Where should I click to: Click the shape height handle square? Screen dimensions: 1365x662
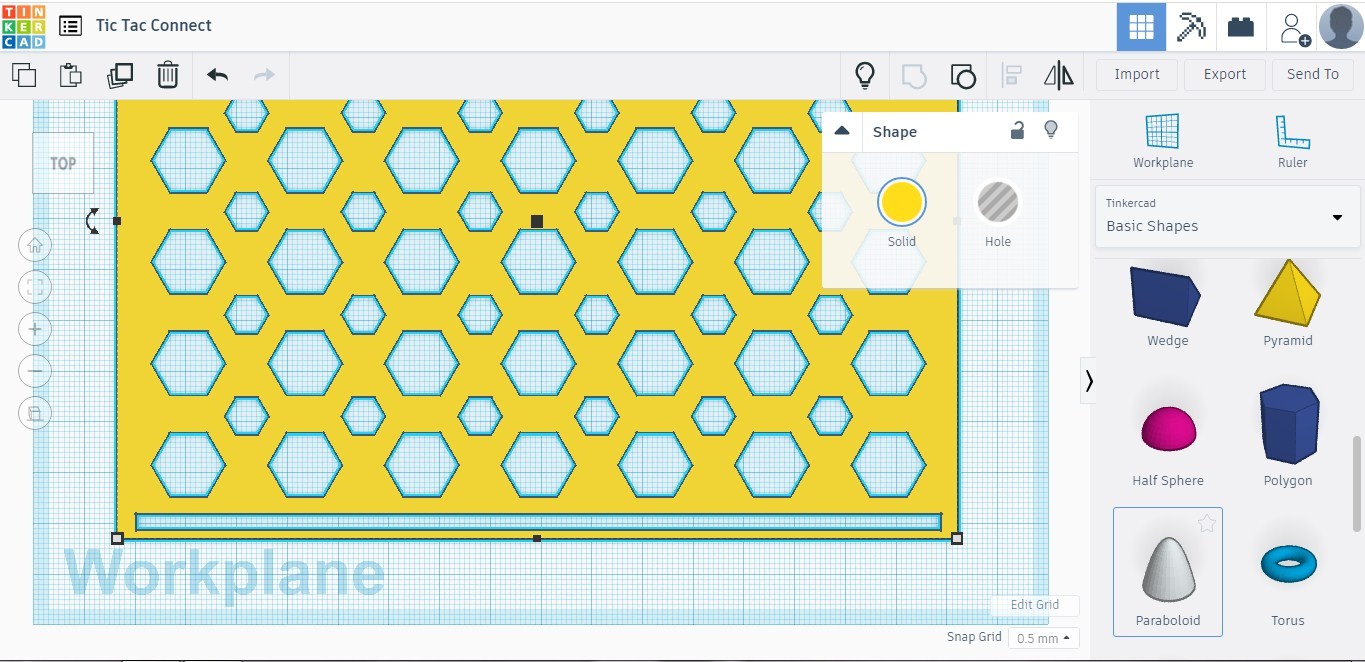tap(537, 221)
